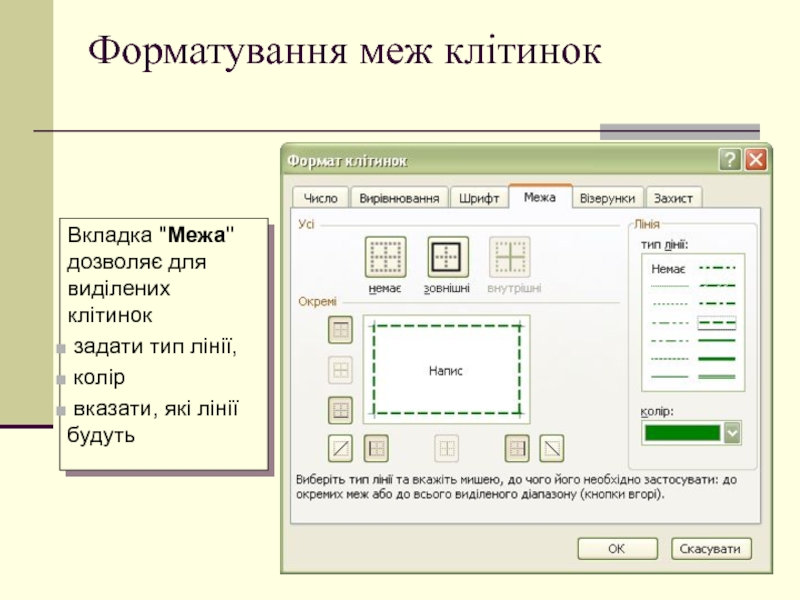This screenshot has height=600, width=800.
Task: Pick the double line style
Action: click(x=717, y=377)
